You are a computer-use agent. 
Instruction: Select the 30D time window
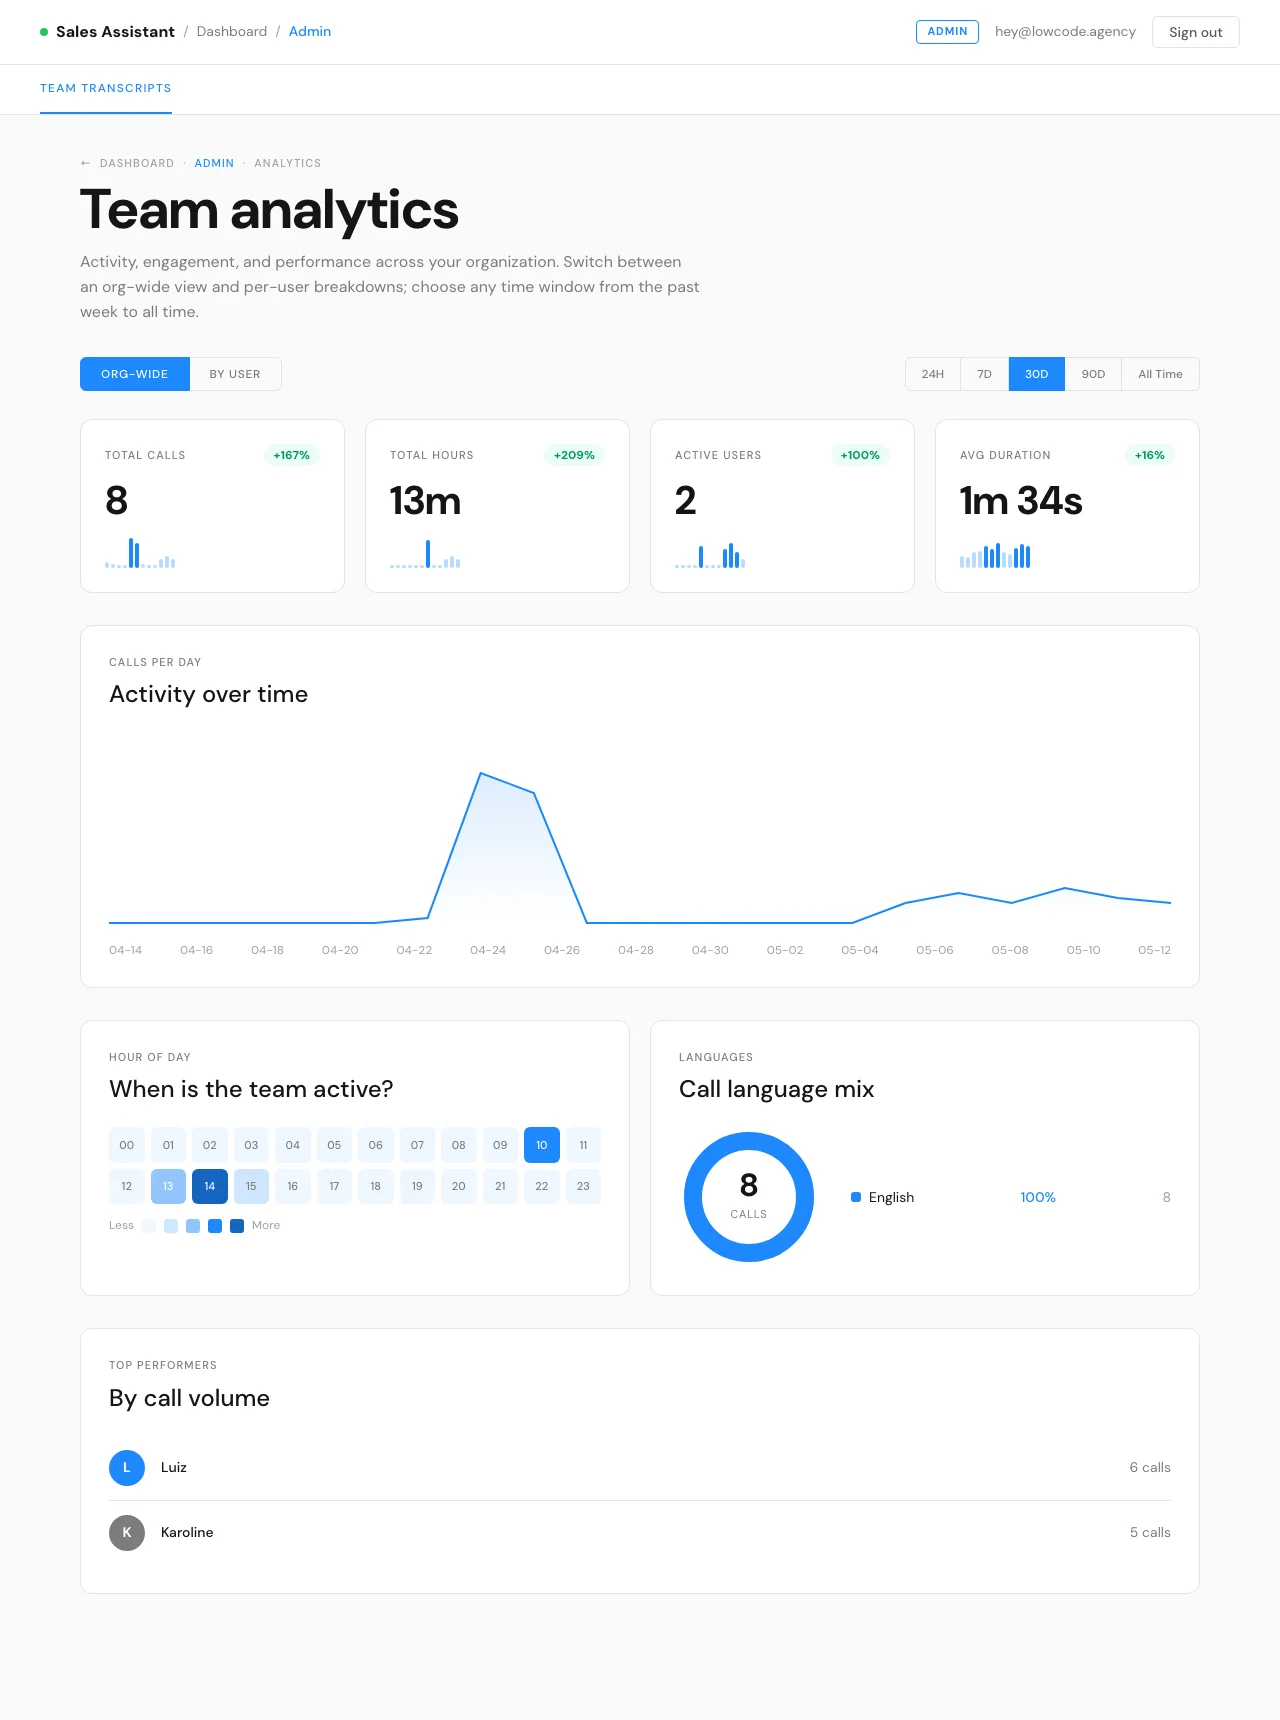coord(1037,374)
